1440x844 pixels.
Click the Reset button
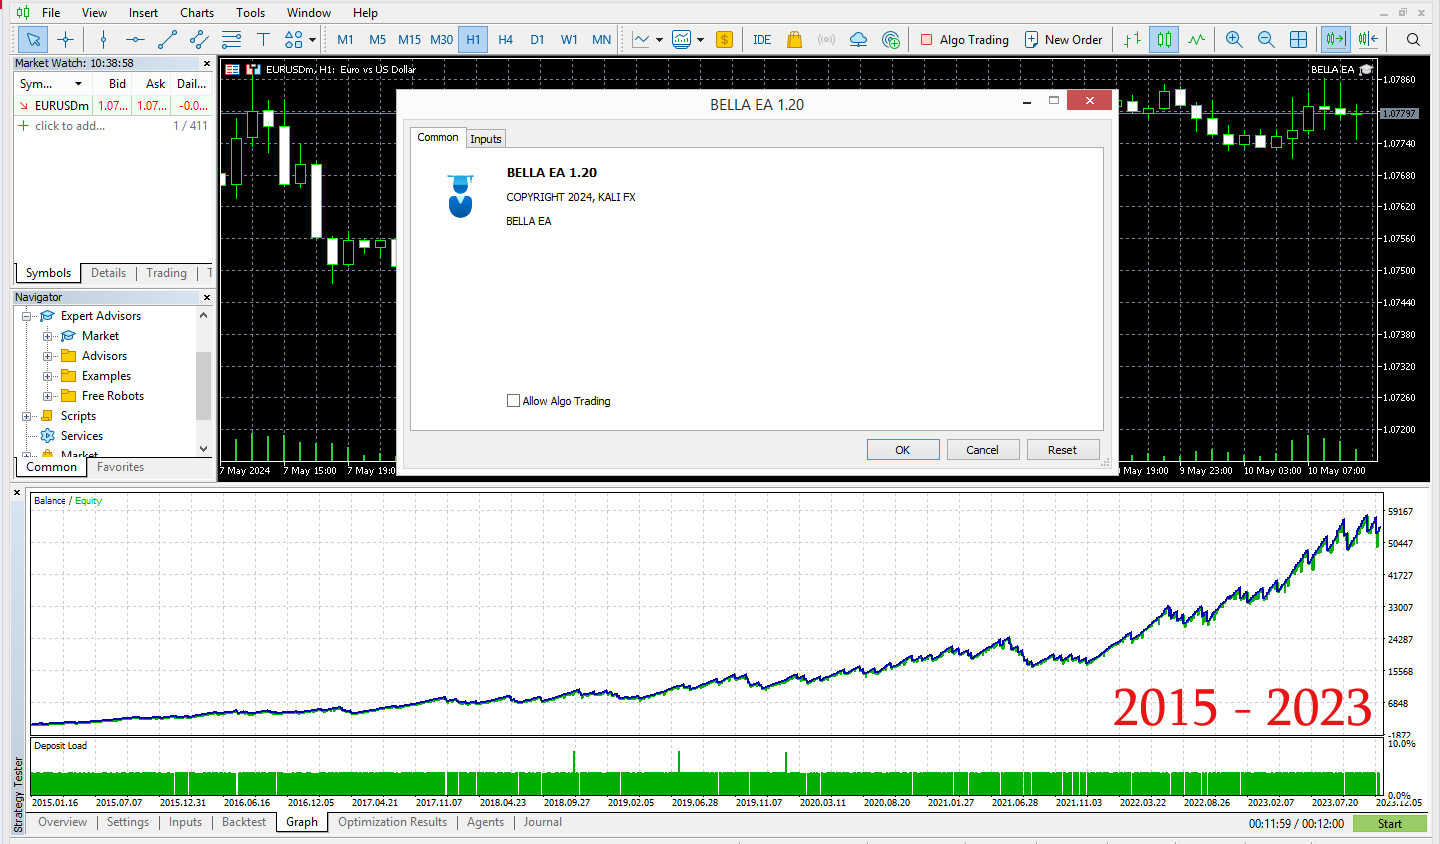1063,450
